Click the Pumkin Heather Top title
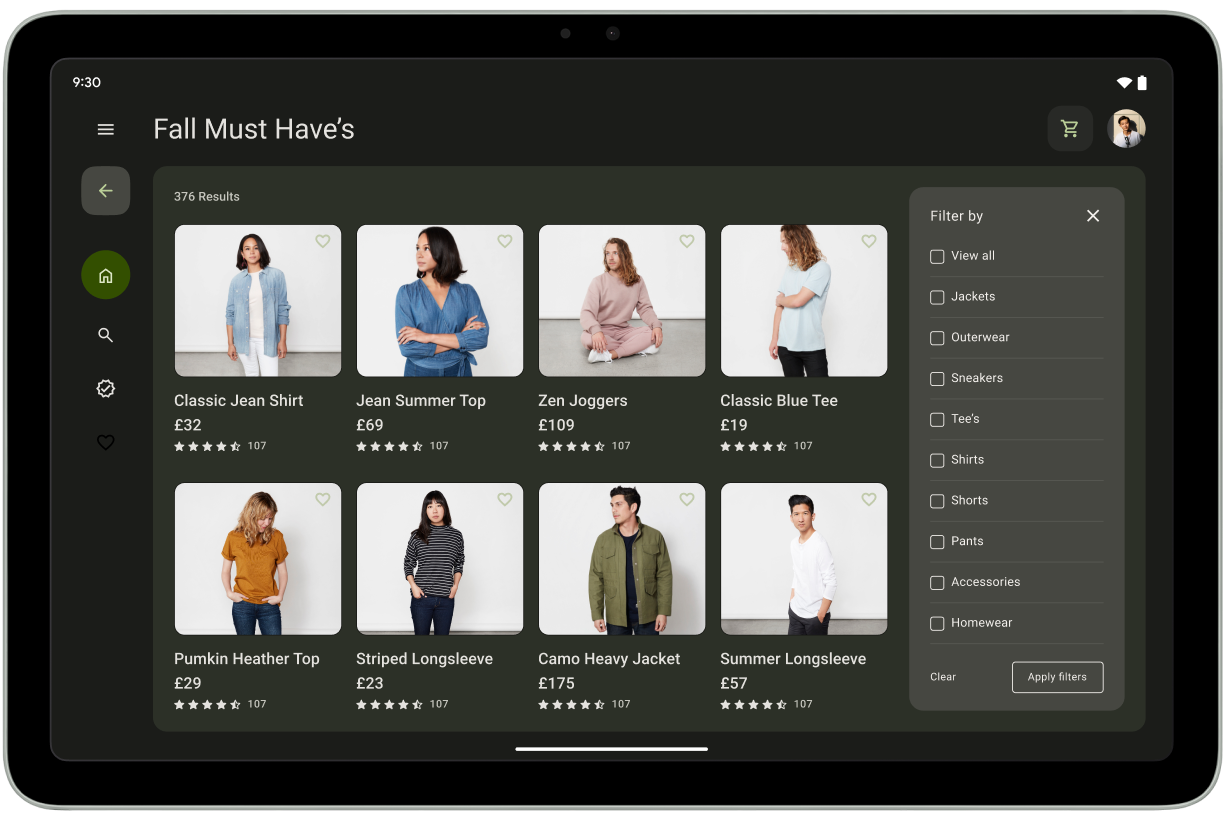Image resolution: width=1224 pixels, height=819 pixels. pyautogui.click(x=247, y=659)
